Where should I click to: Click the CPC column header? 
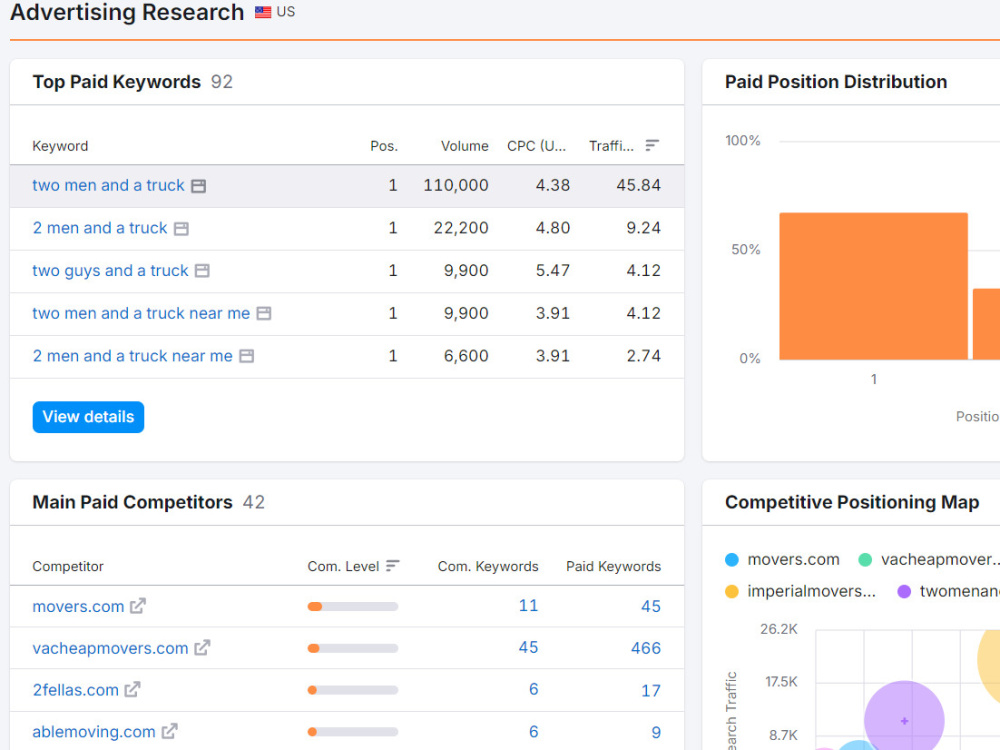pyautogui.click(x=536, y=146)
